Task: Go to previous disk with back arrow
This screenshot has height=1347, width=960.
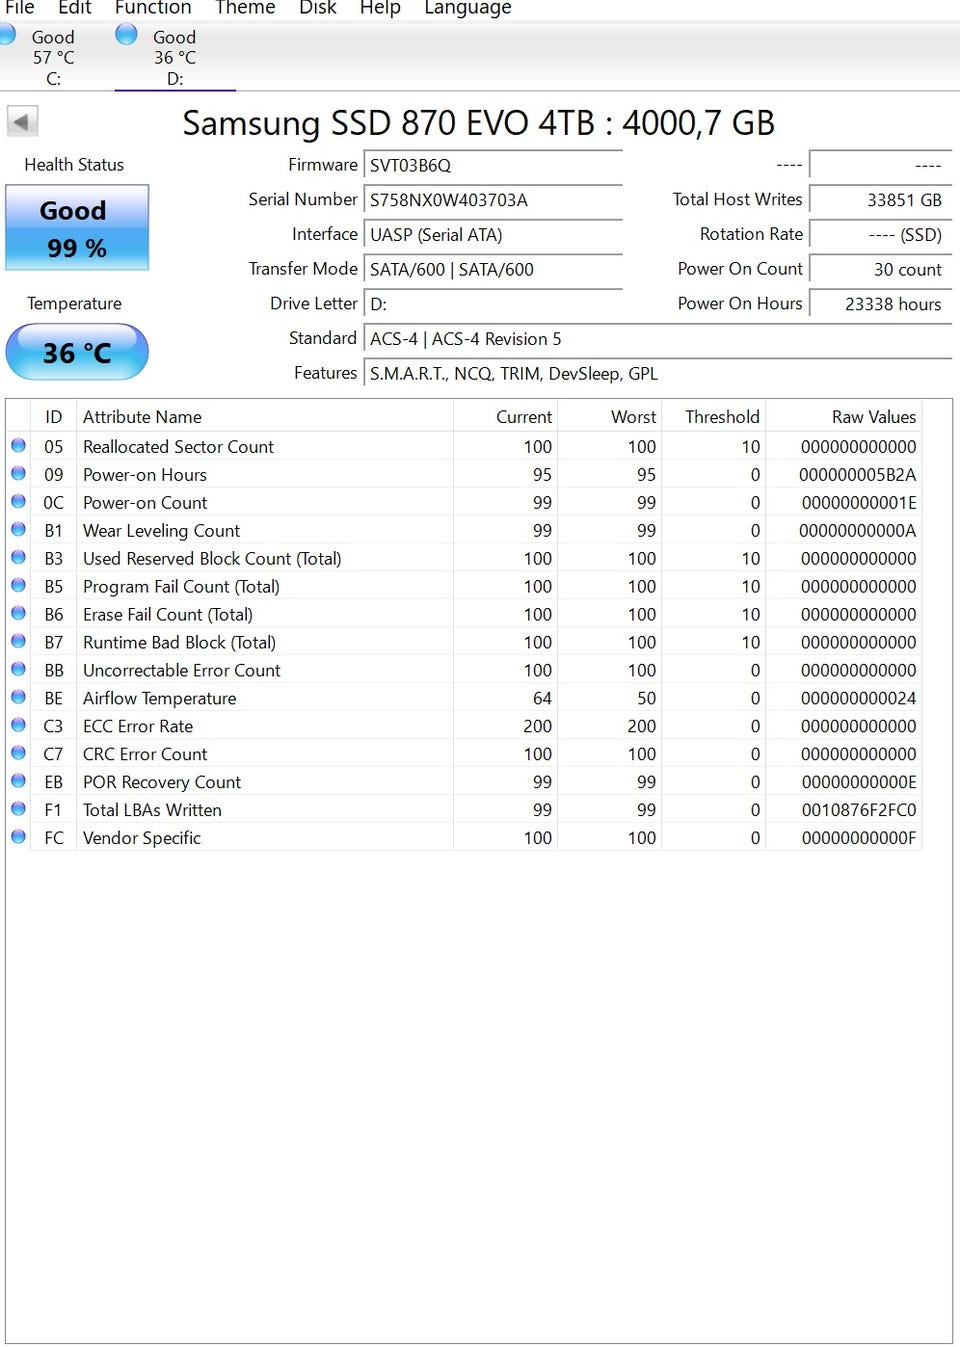Action: click(x=22, y=122)
